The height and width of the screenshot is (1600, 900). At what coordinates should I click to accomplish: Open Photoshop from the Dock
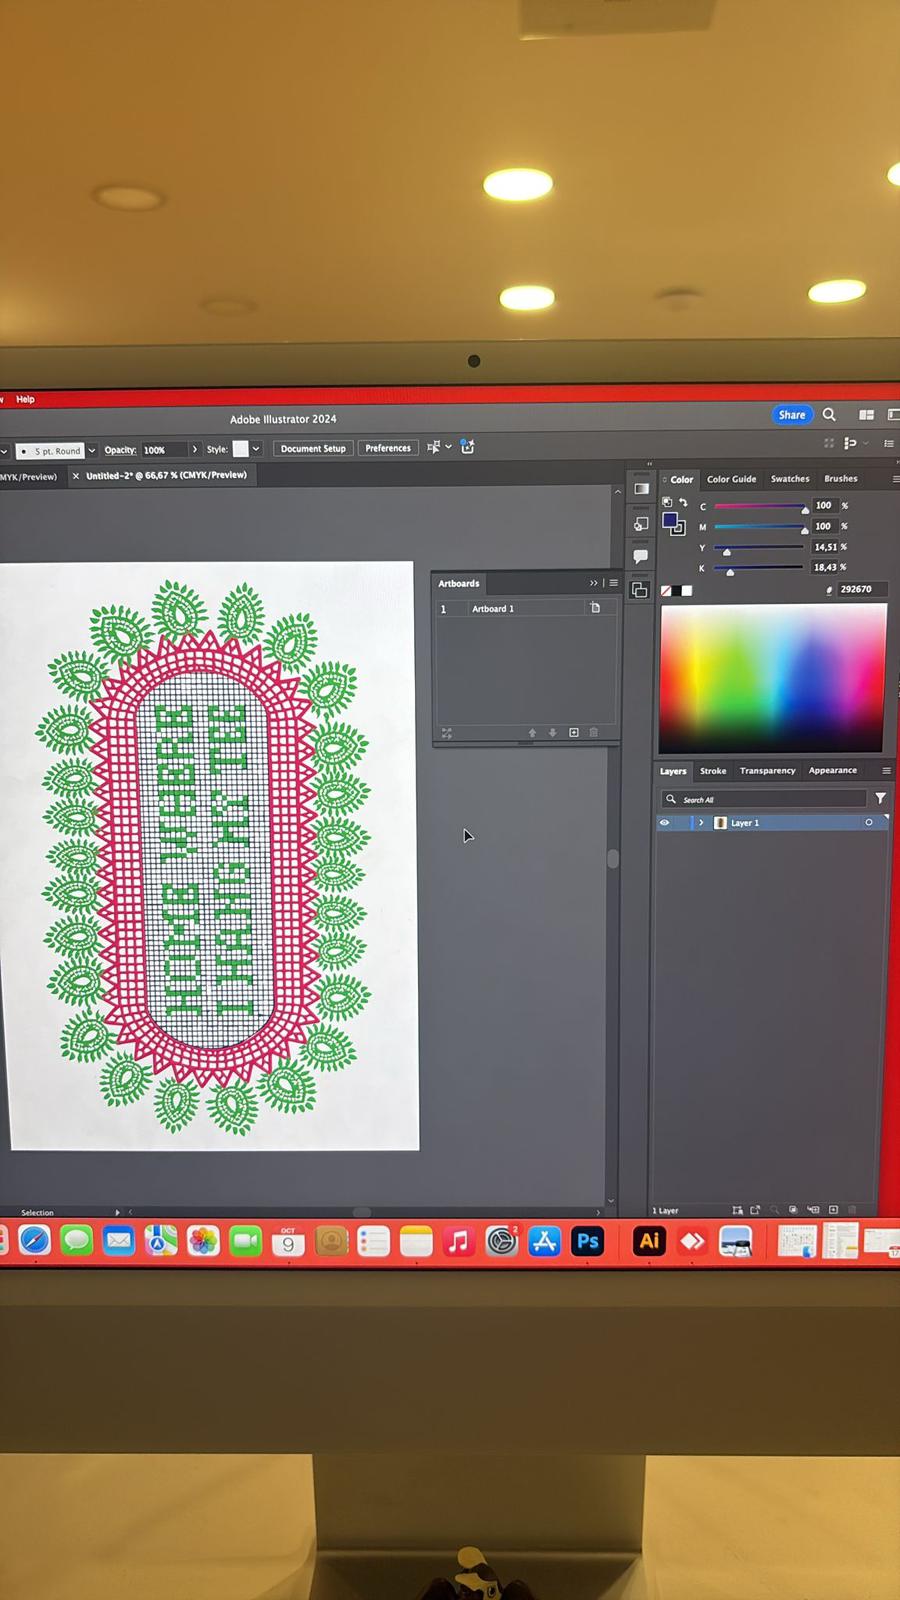point(588,1242)
